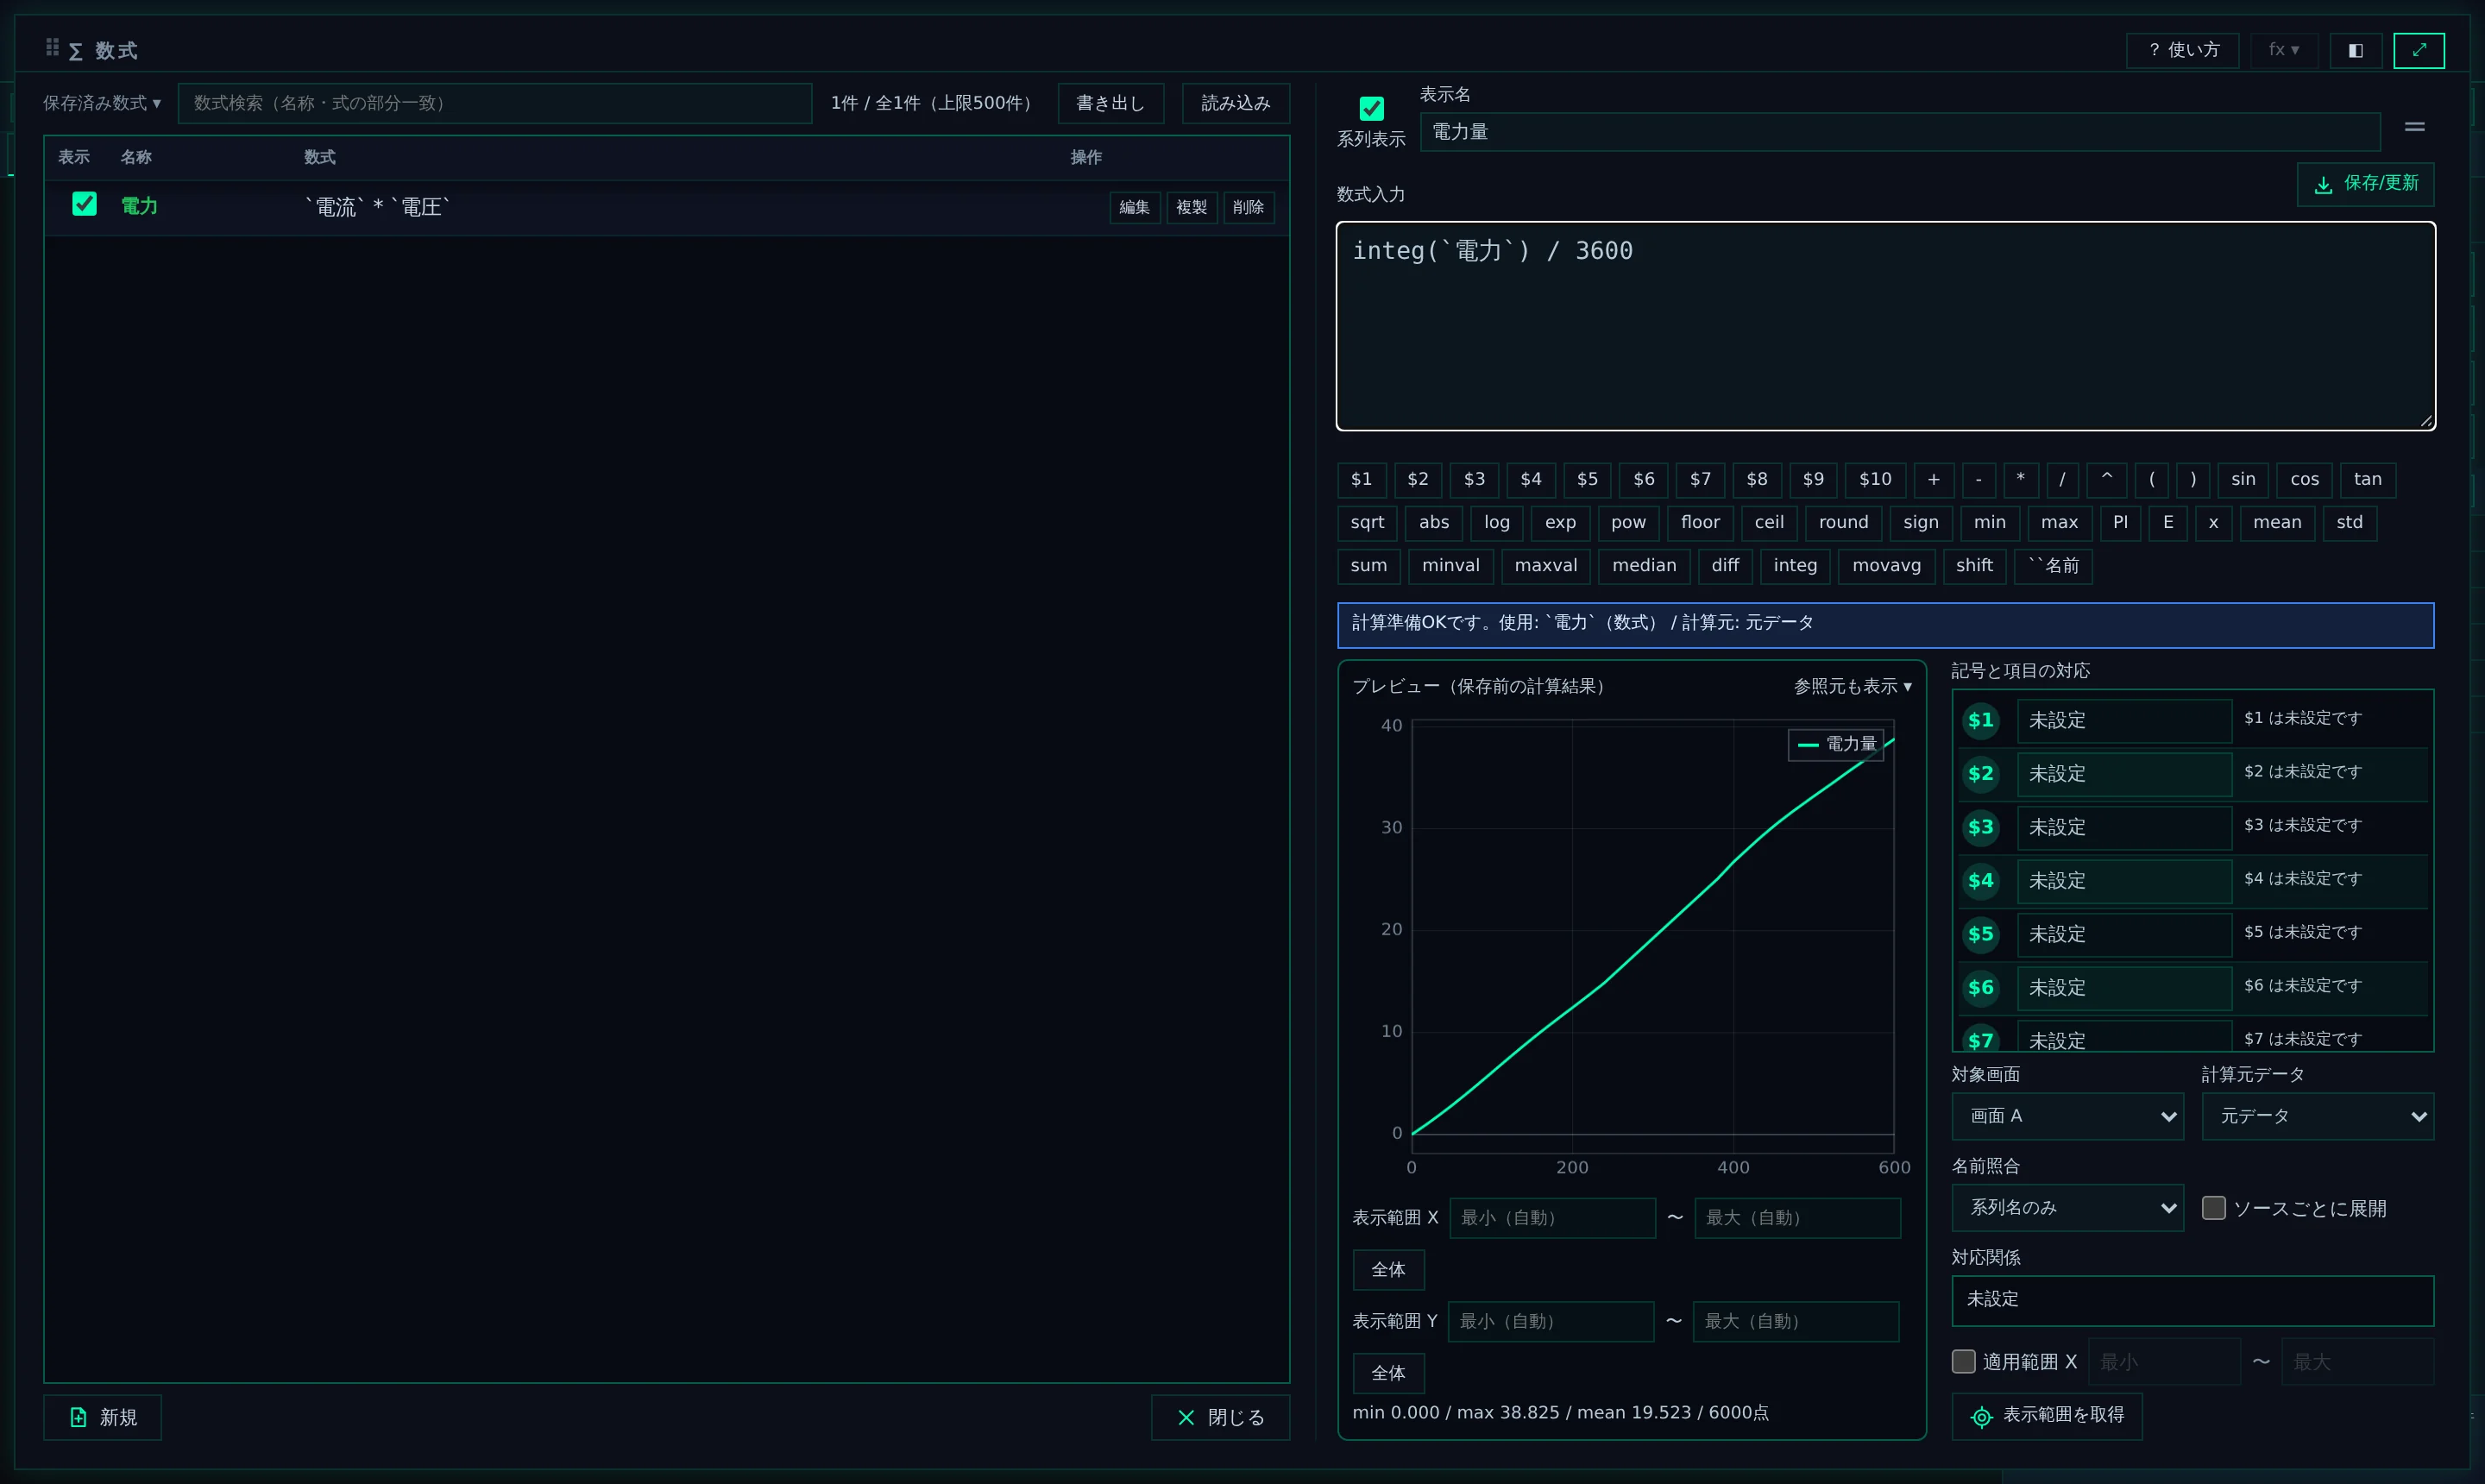Click the $2 未設定 mapping field
Image resolution: width=2485 pixels, height=1484 pixels.
[2124, 774]
